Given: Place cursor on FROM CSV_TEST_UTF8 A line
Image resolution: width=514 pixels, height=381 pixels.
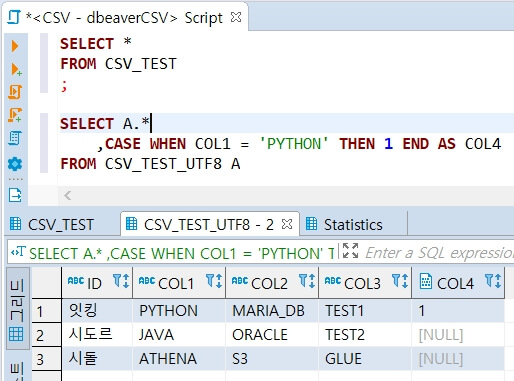Looking at the screenshot, I should click(x=150, y=164).
